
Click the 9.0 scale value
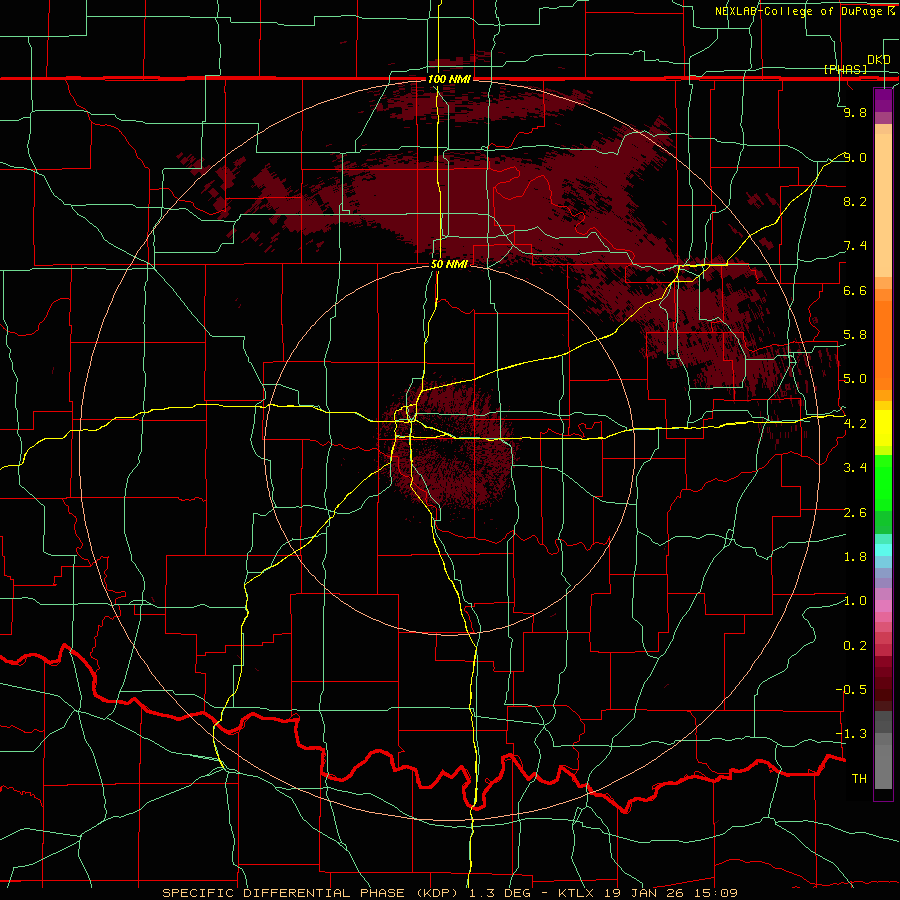tap(855, 157)
